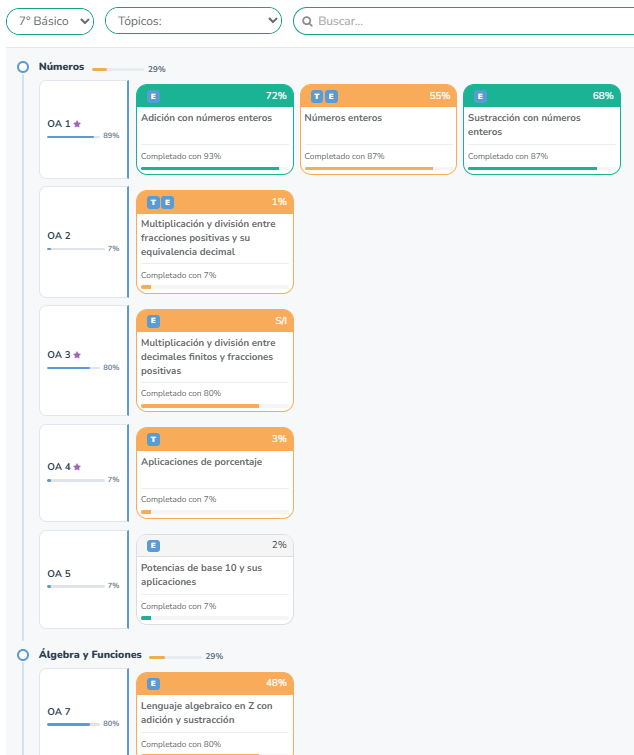Click the search magnifier icon

[308, 21]
